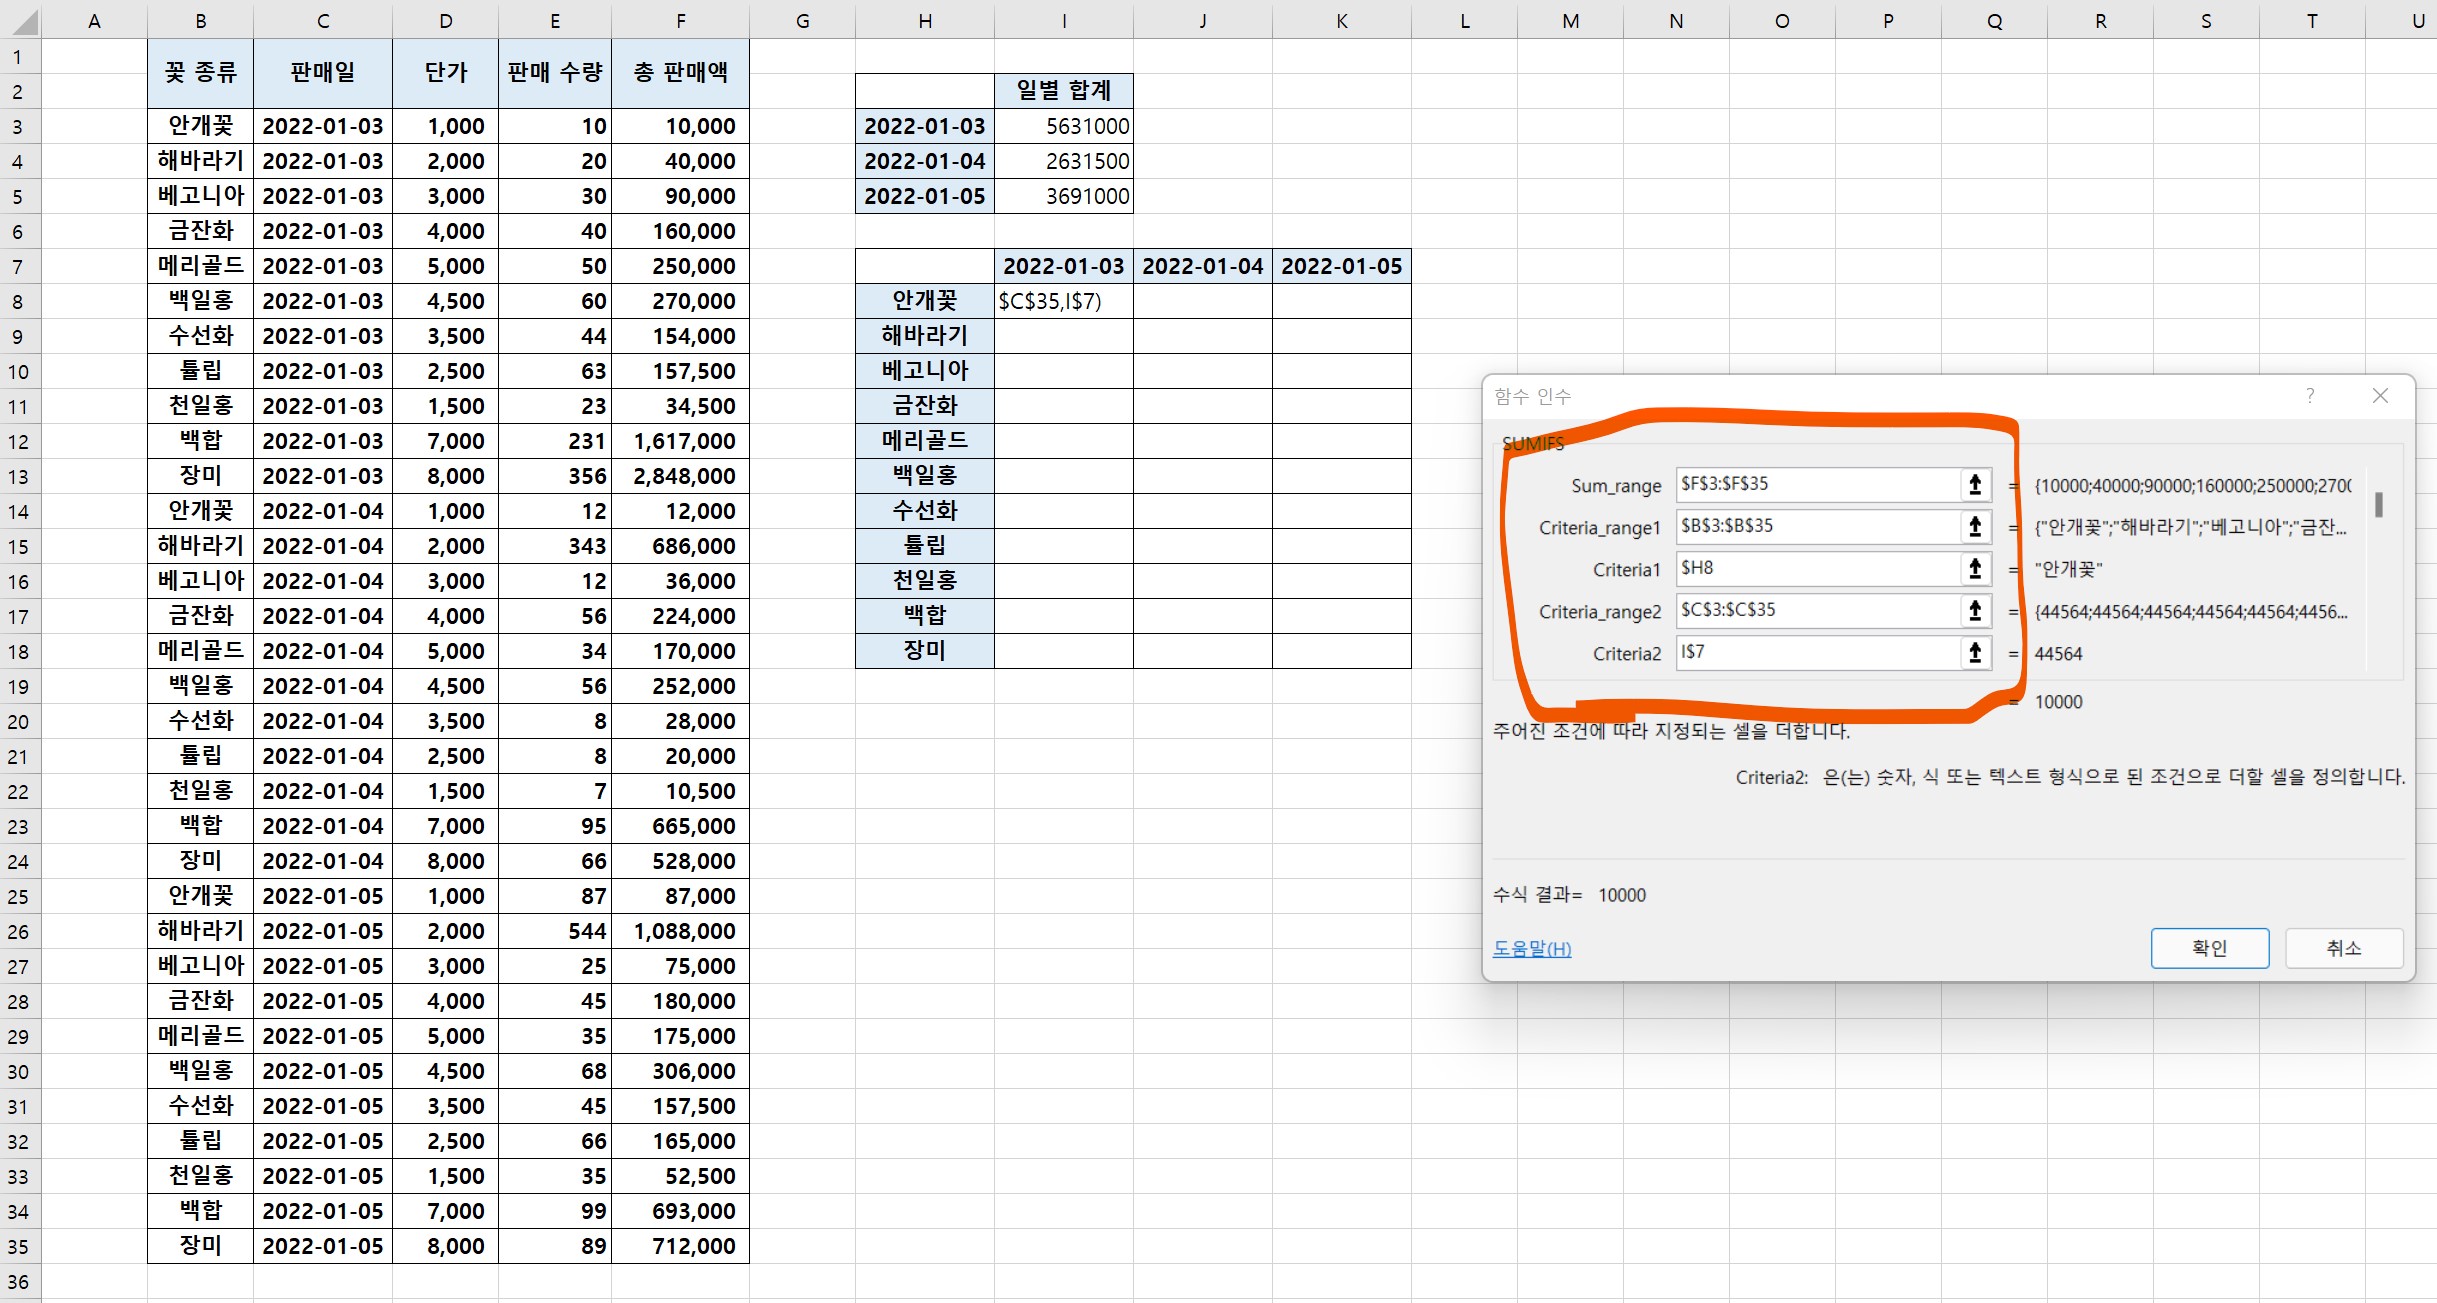Select the 일별 합계 header cell
The height and width of the screenshot is (1303, 2437).
[1063, 90]
